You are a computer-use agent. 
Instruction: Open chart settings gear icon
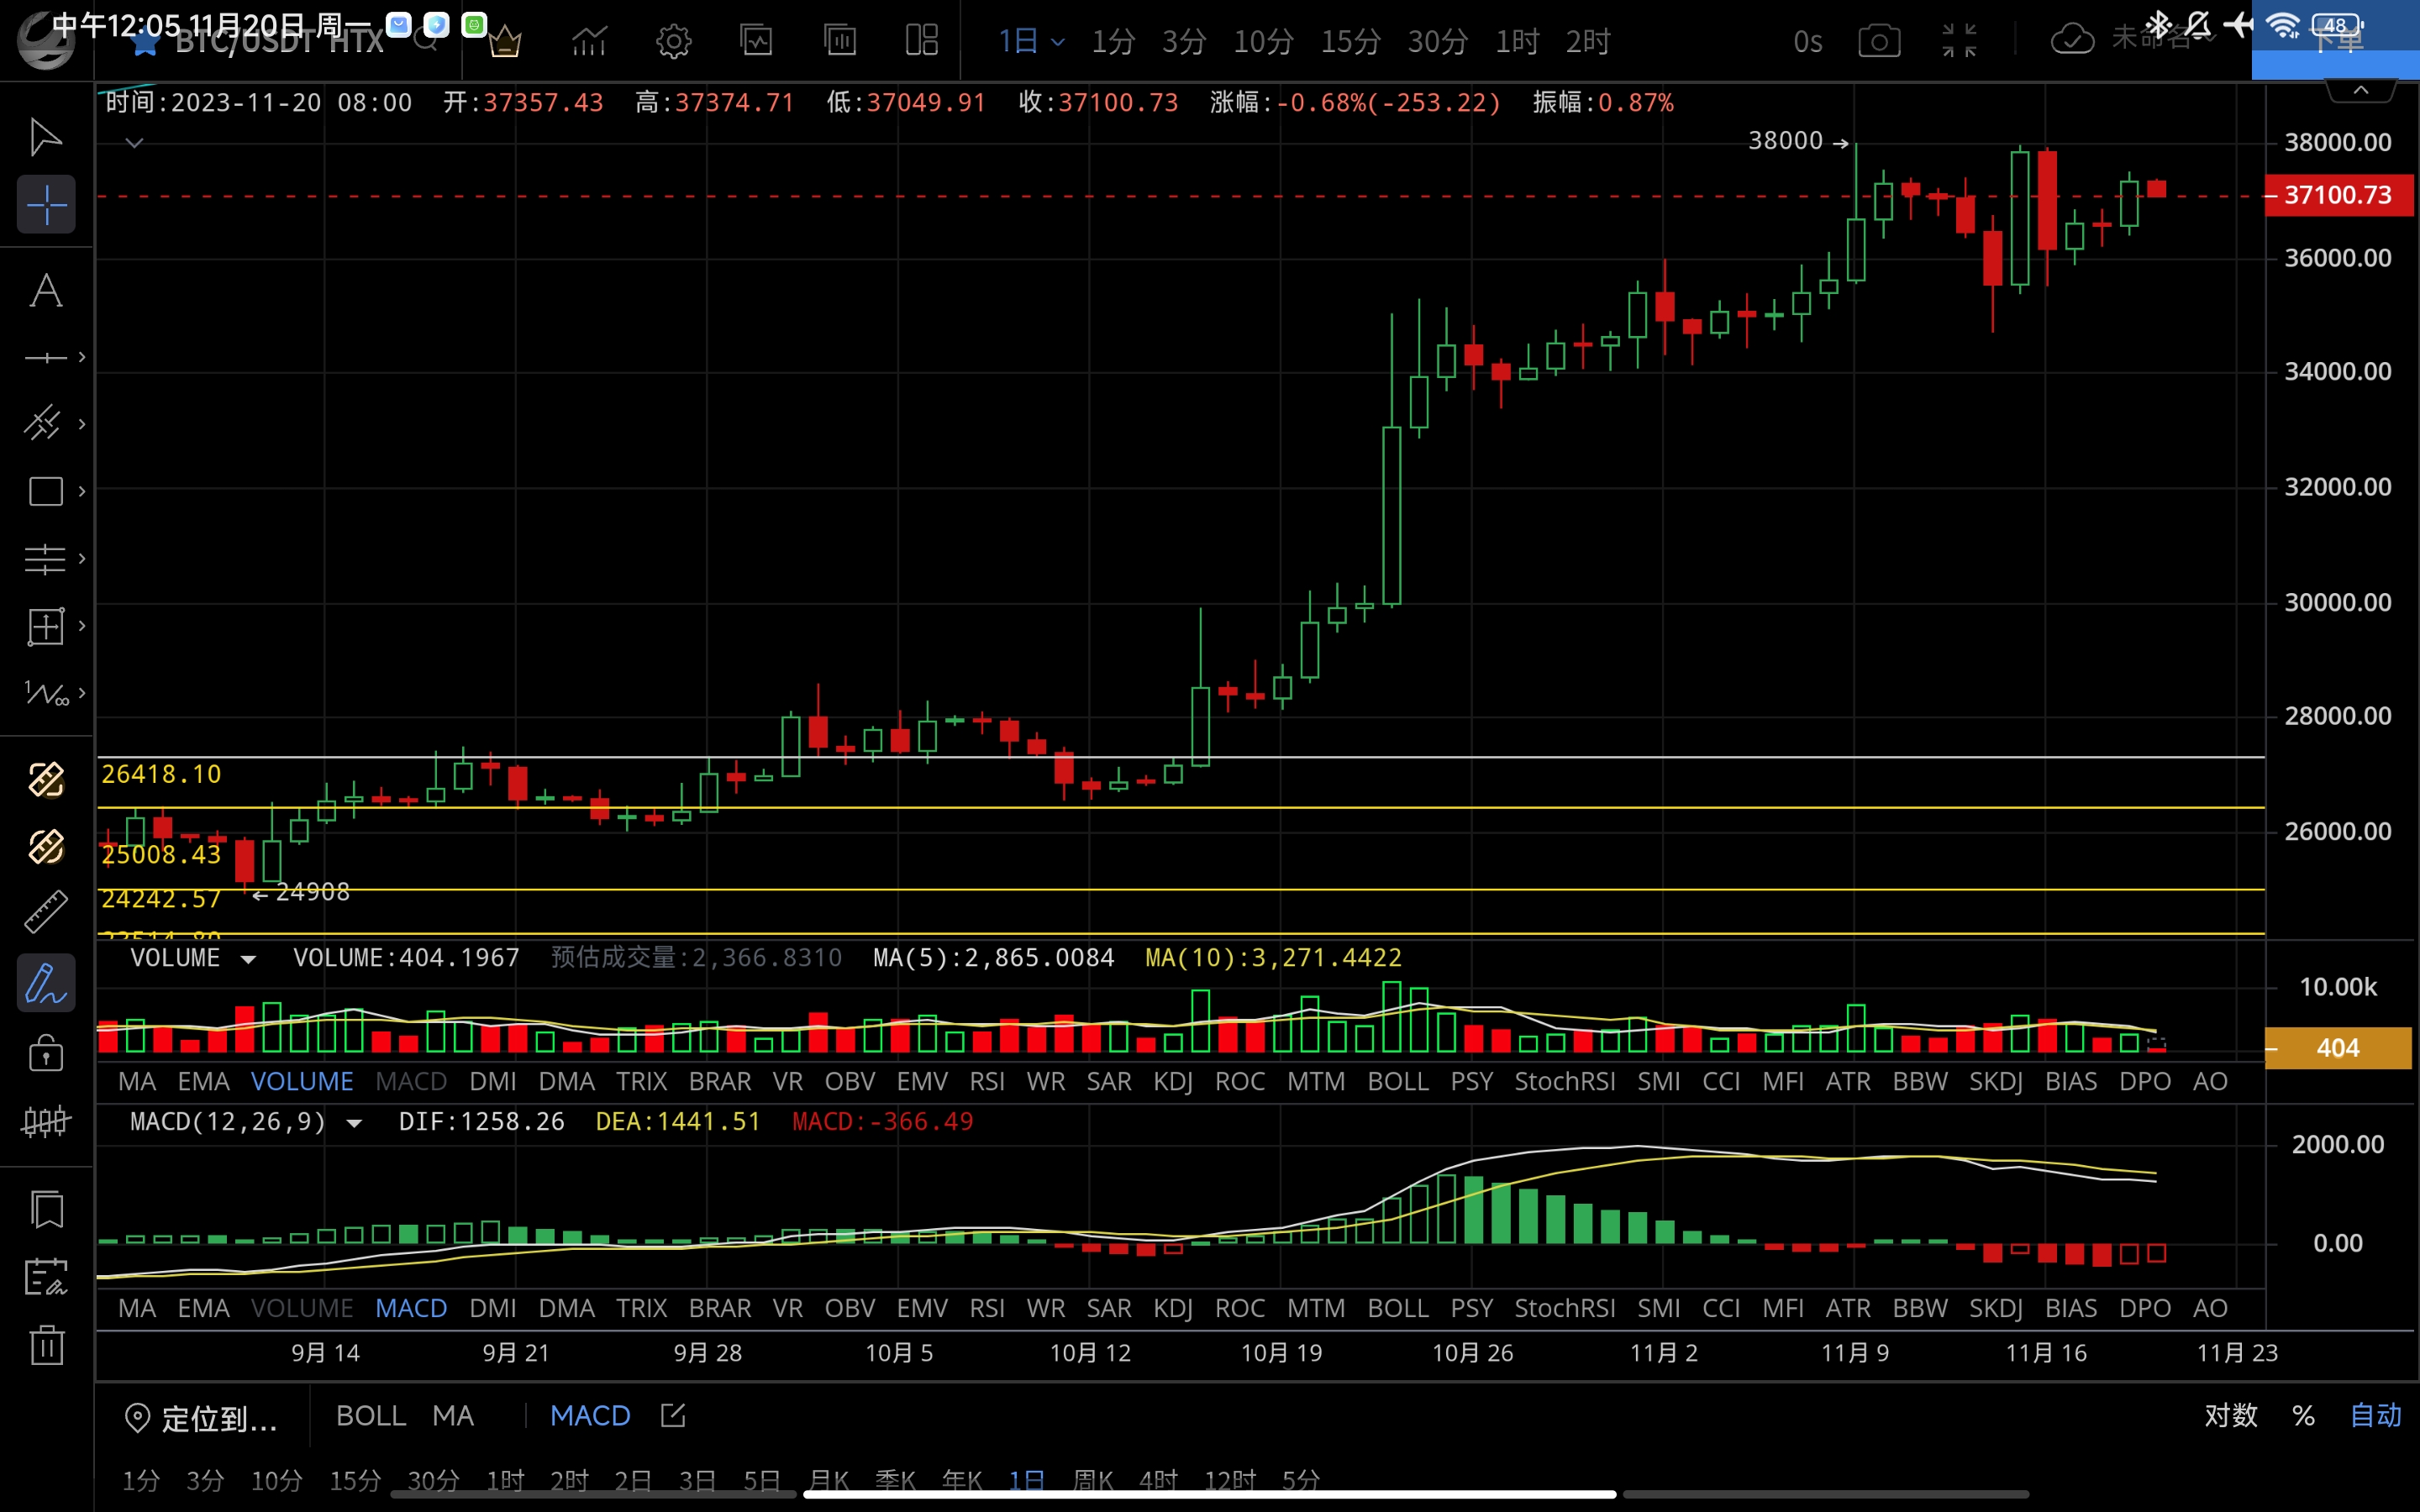(x=673, y=41)
